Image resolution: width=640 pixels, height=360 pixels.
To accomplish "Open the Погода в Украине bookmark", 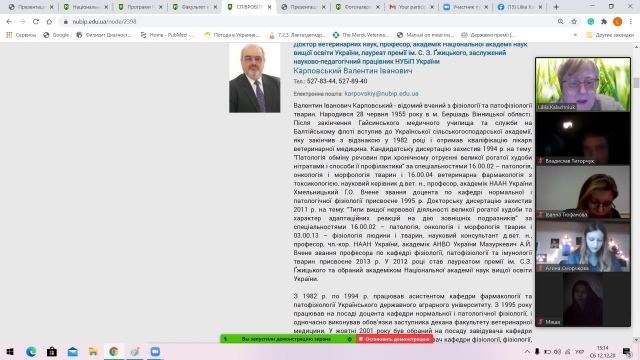I will [232, 35].
